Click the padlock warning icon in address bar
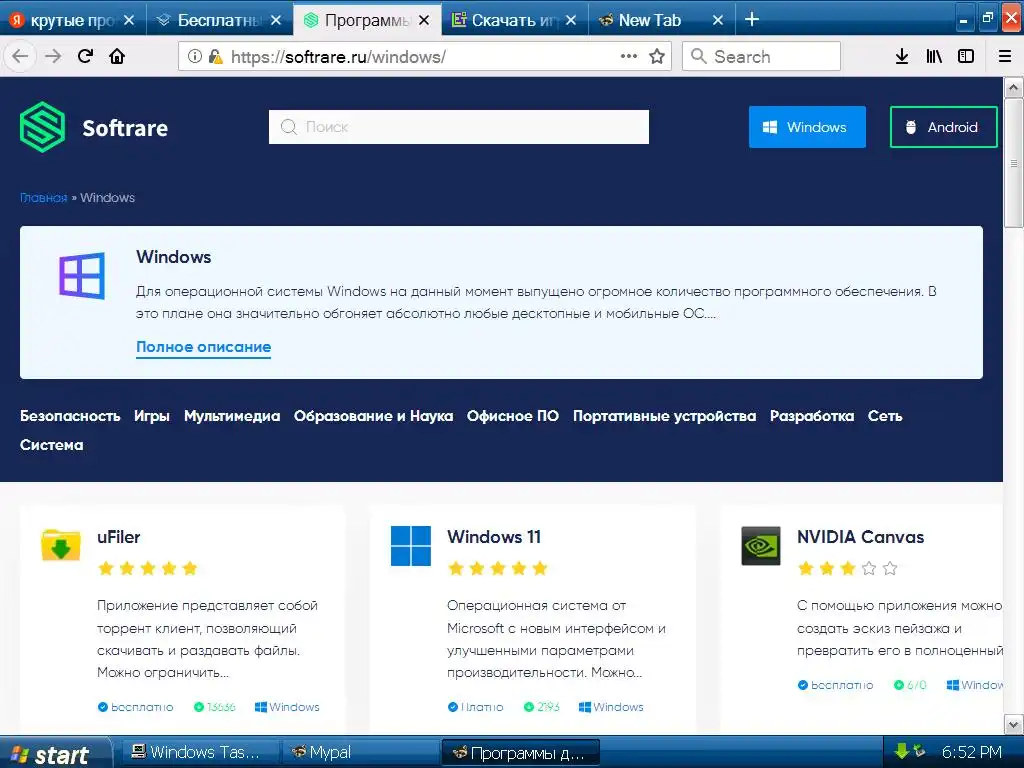This screenshot has height=768, width=1024. point(216,56)
